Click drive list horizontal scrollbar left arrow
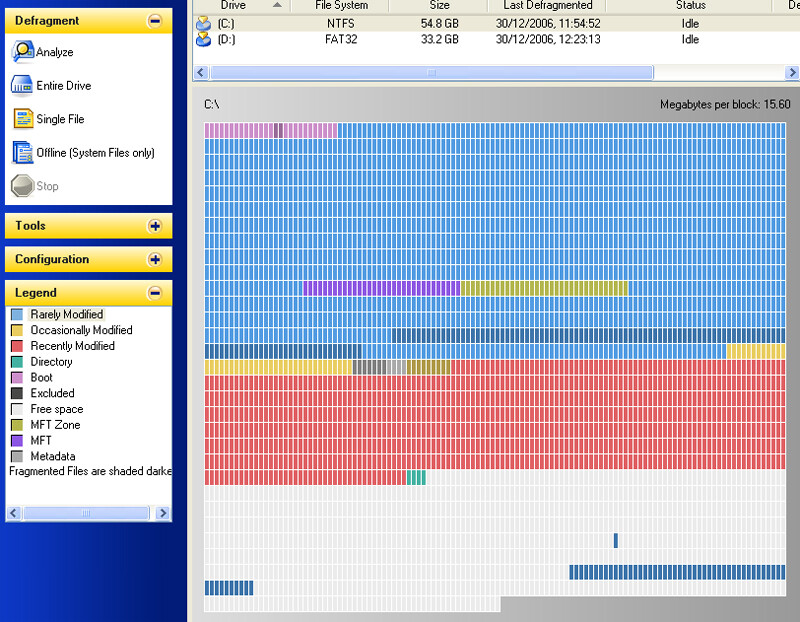The height and width of the screenshot is (622, 800). [x=201, y=73]
